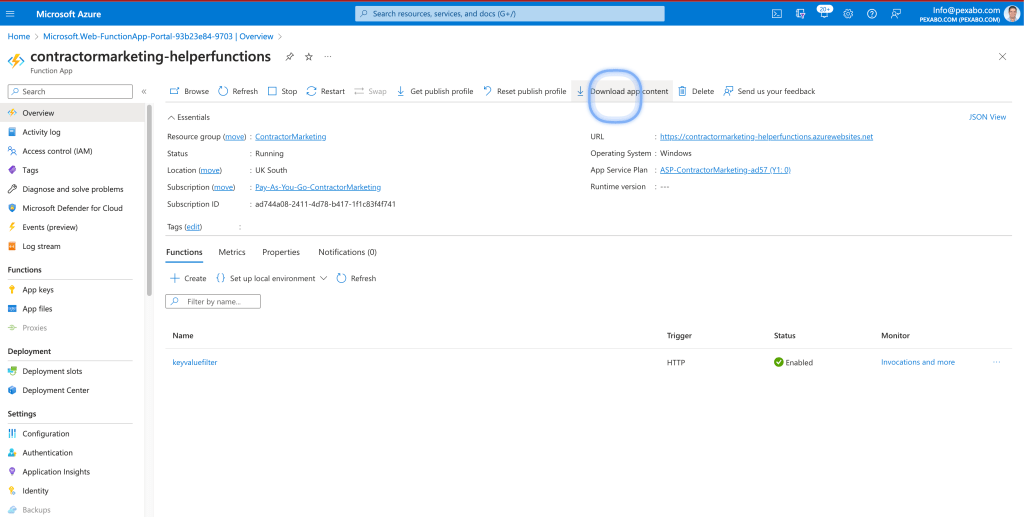
Task: Click Browse in the command bar
Action: 189,91
